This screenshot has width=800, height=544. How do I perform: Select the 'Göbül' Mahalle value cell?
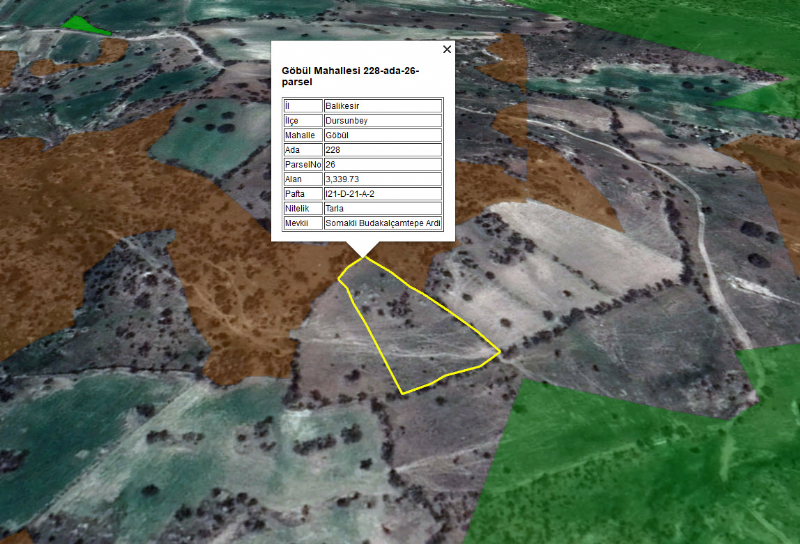(383, 135)
